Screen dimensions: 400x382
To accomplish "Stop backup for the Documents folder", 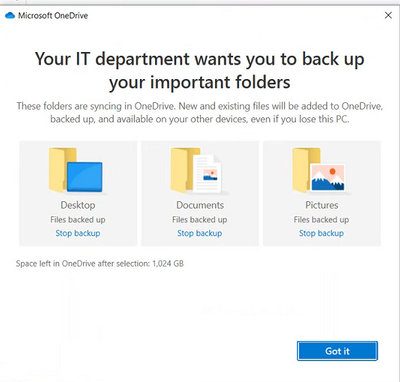I will pyautogui.click(x=200, y=233).
